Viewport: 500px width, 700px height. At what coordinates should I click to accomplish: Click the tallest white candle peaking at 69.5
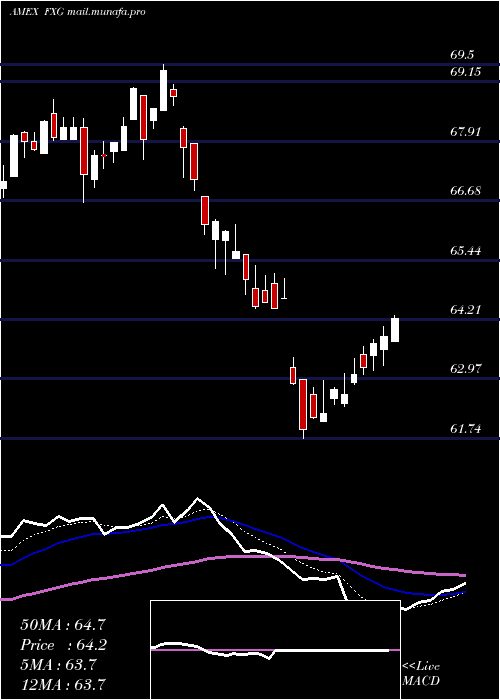[163, 90]
